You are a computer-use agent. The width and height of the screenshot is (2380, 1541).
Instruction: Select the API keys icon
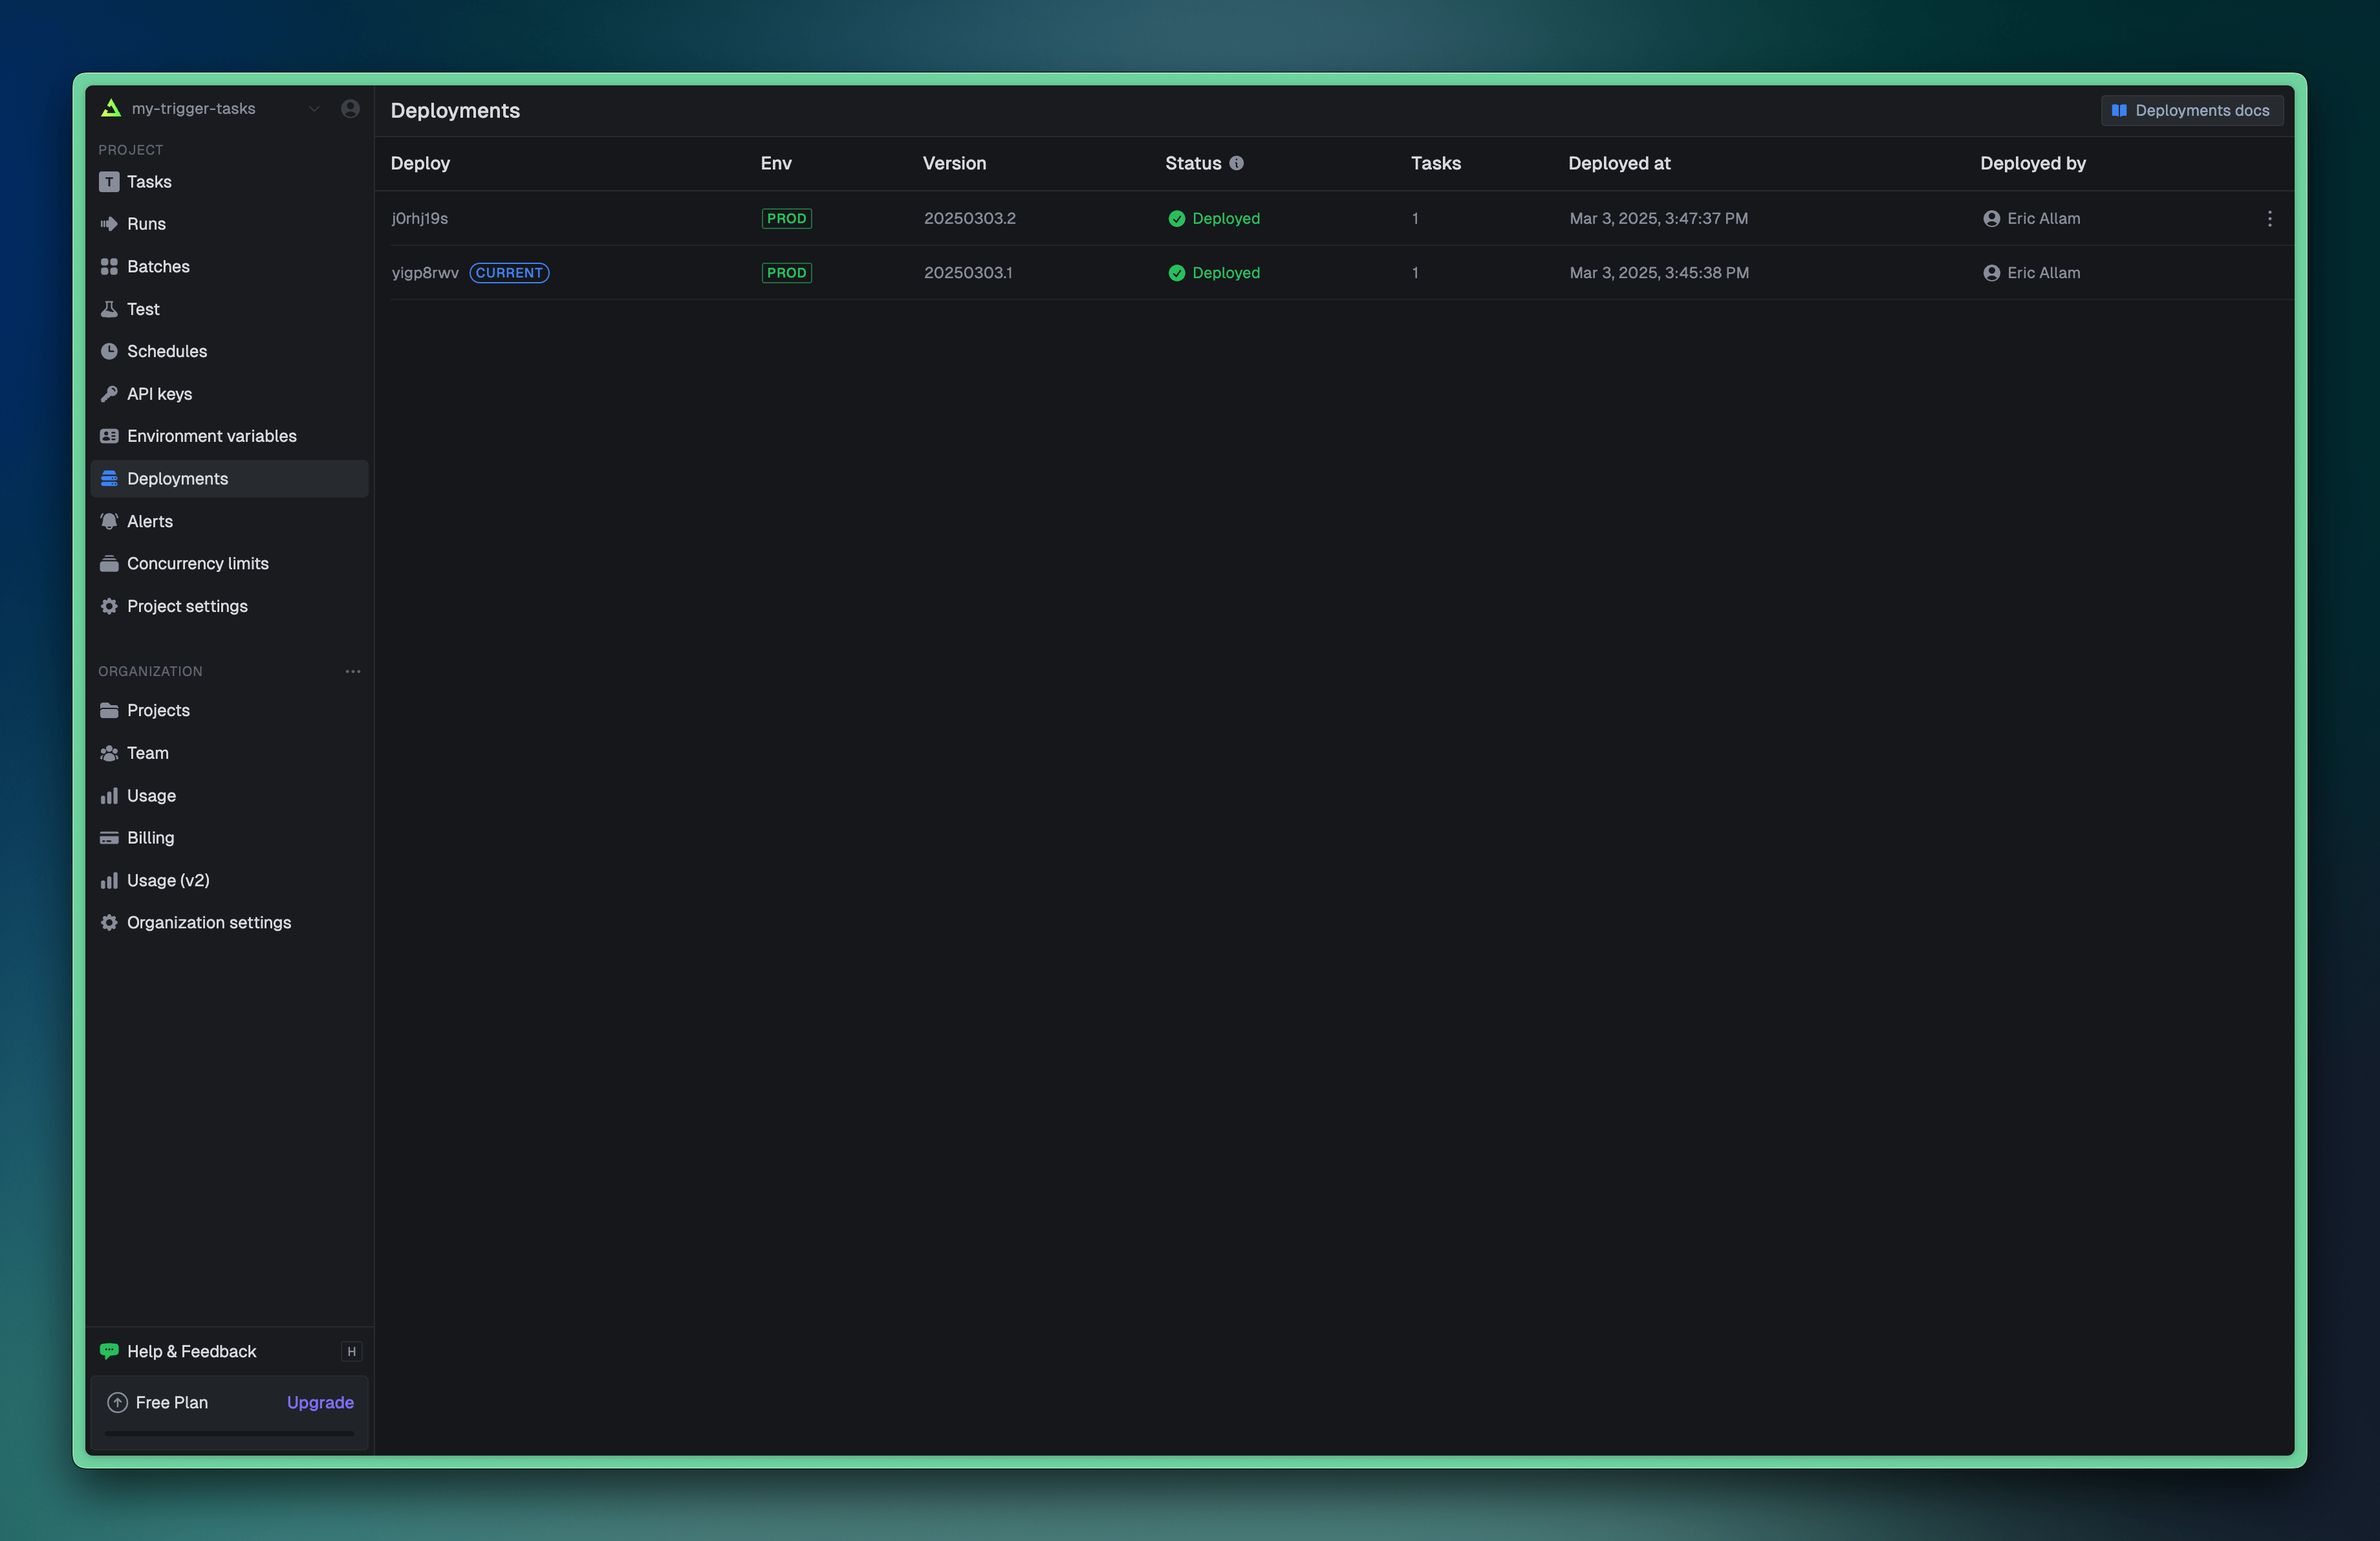click(109, 394)
